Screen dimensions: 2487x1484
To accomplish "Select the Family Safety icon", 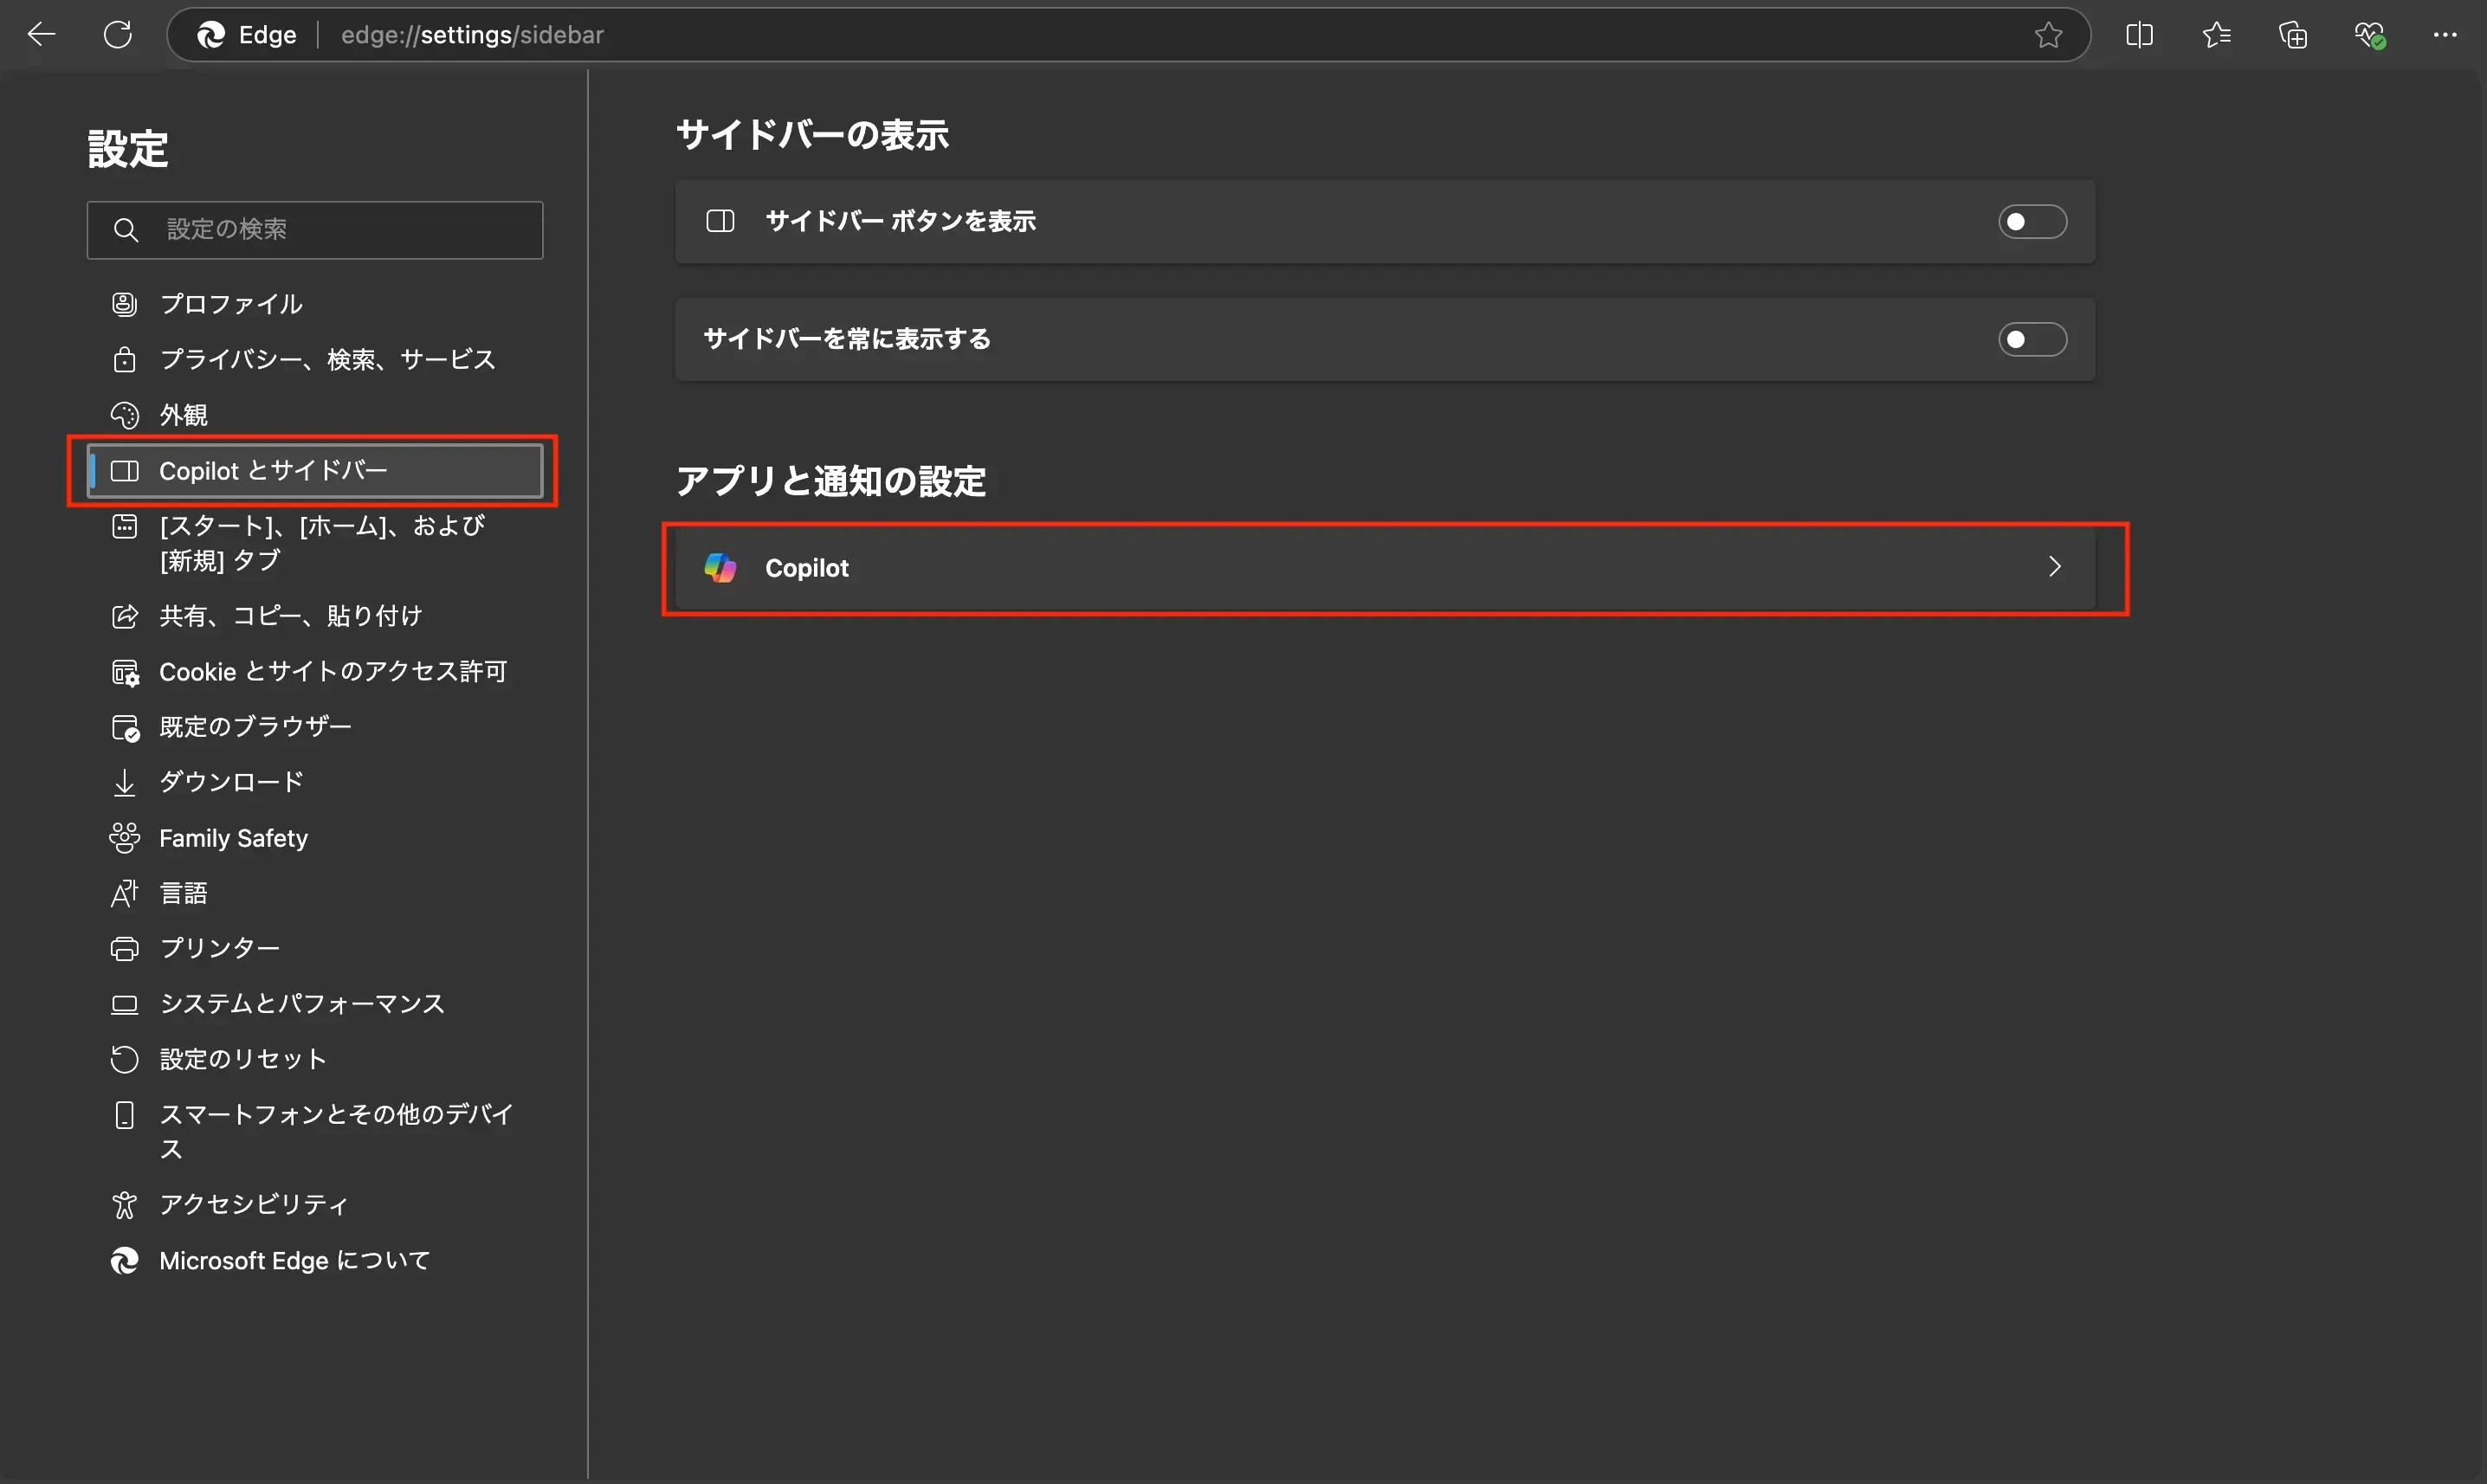I will 124,838.
